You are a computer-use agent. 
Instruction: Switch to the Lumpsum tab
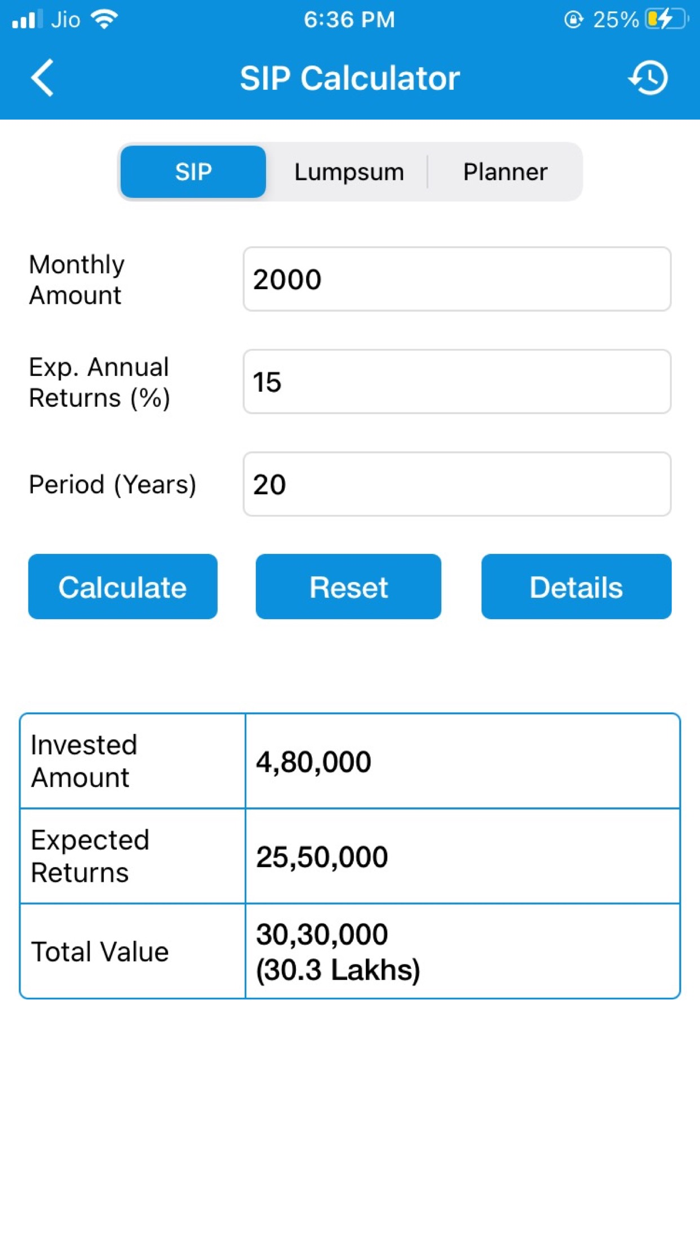click(x=348, y=171)
